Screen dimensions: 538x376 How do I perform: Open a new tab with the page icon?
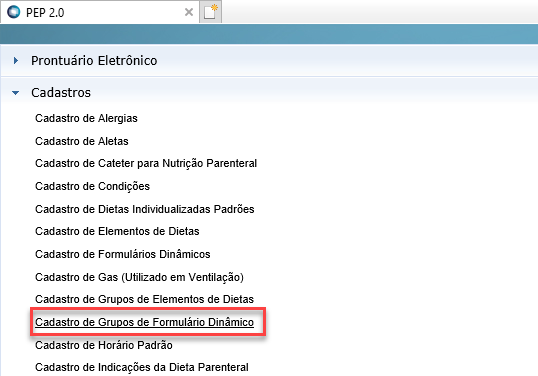pyautogui.click(x=211, y=12)
